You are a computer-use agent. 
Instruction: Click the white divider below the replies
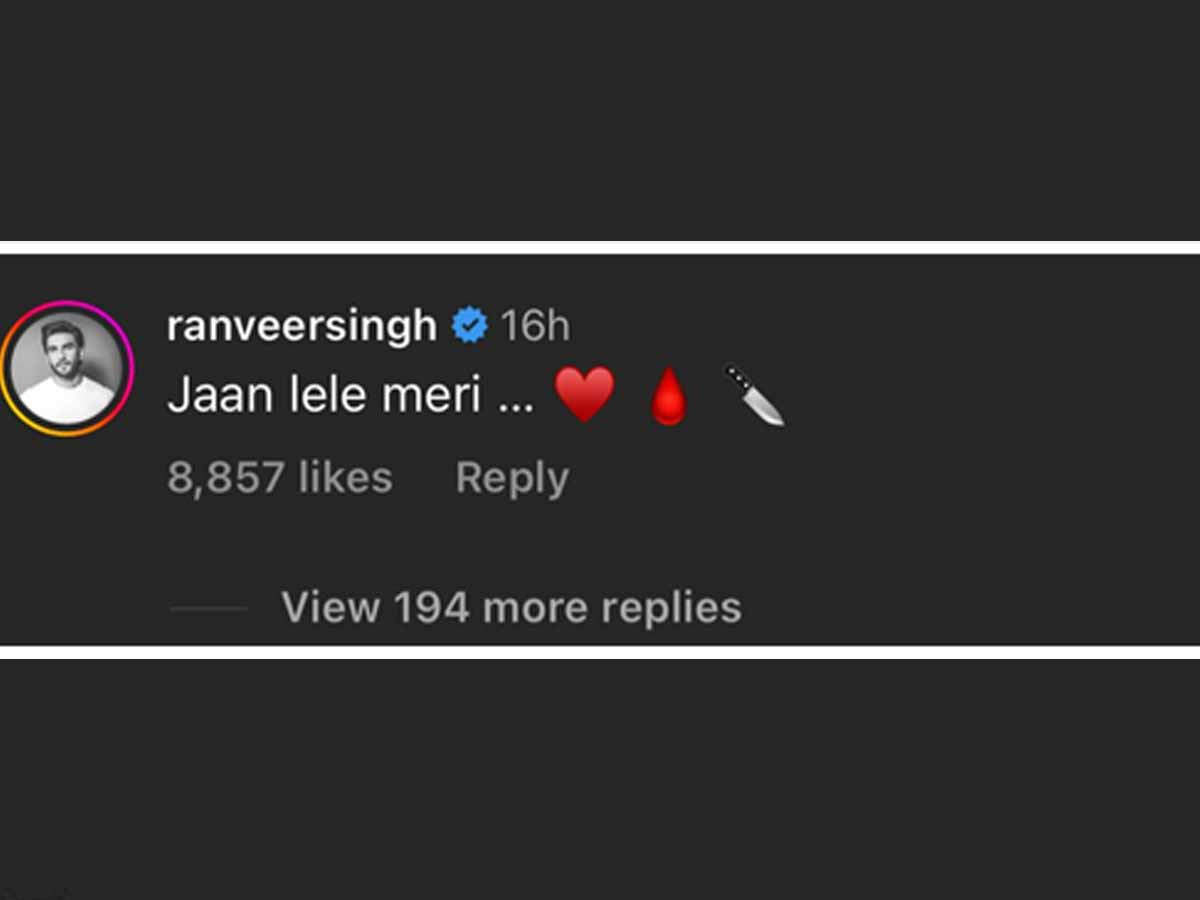tap(600, 652)
